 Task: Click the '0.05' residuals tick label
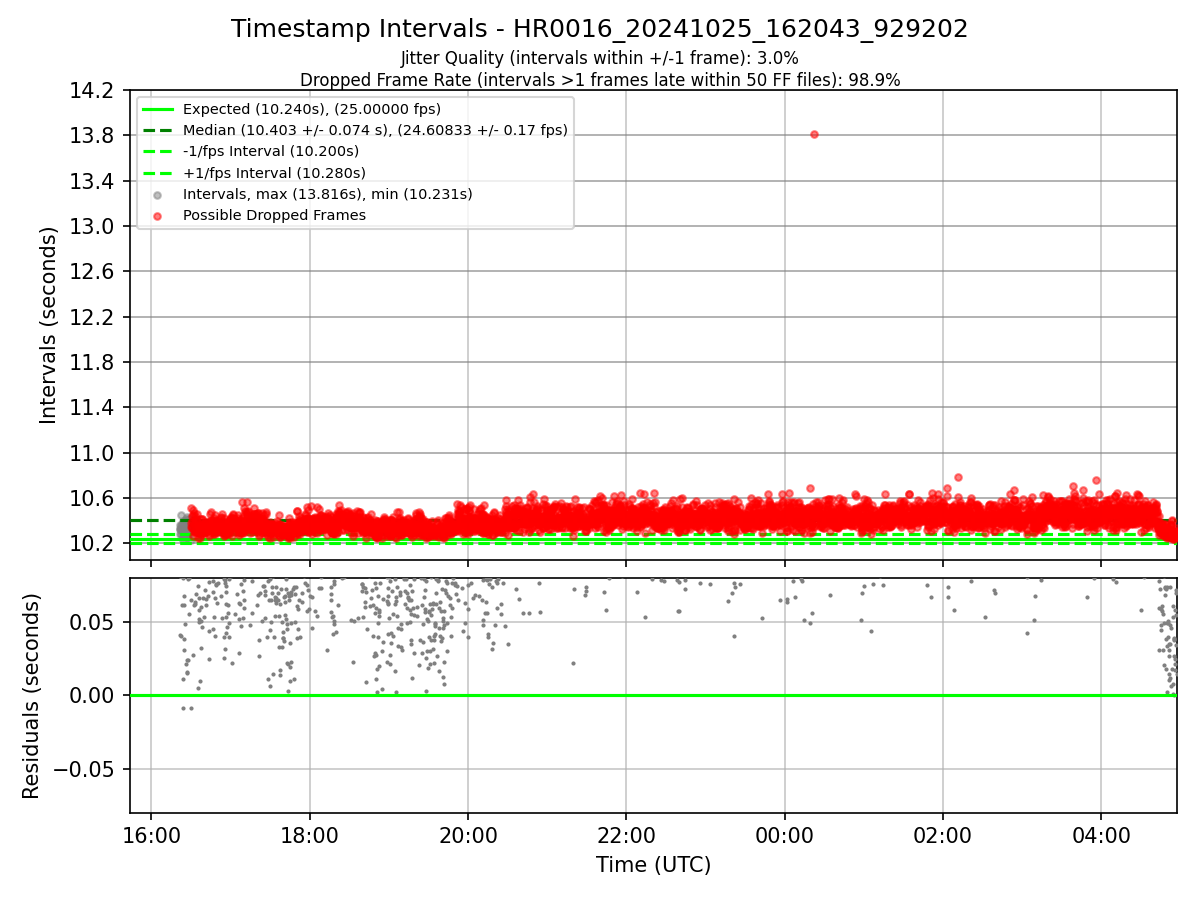95,622
